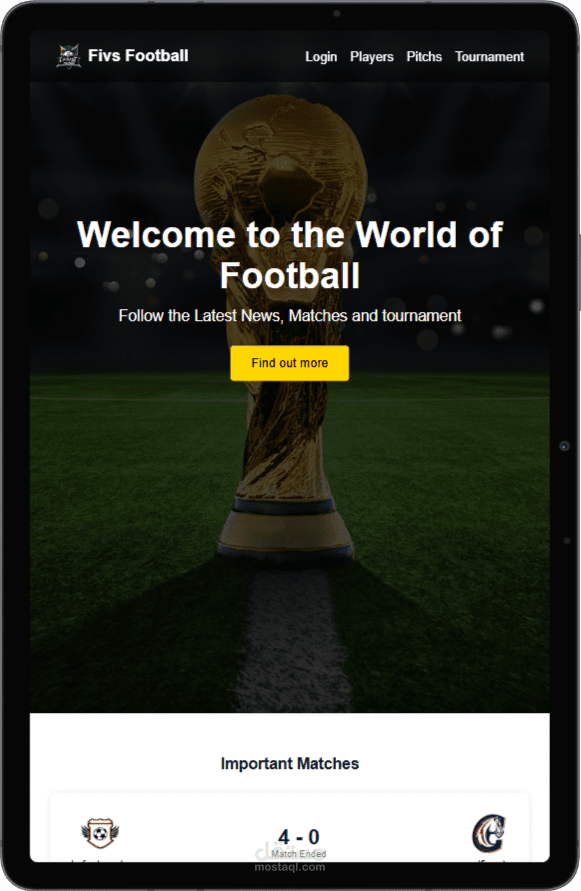This screenshot has height=891, width=581.
Task: Open the Login page from navbar
Action: coord(321,57)
